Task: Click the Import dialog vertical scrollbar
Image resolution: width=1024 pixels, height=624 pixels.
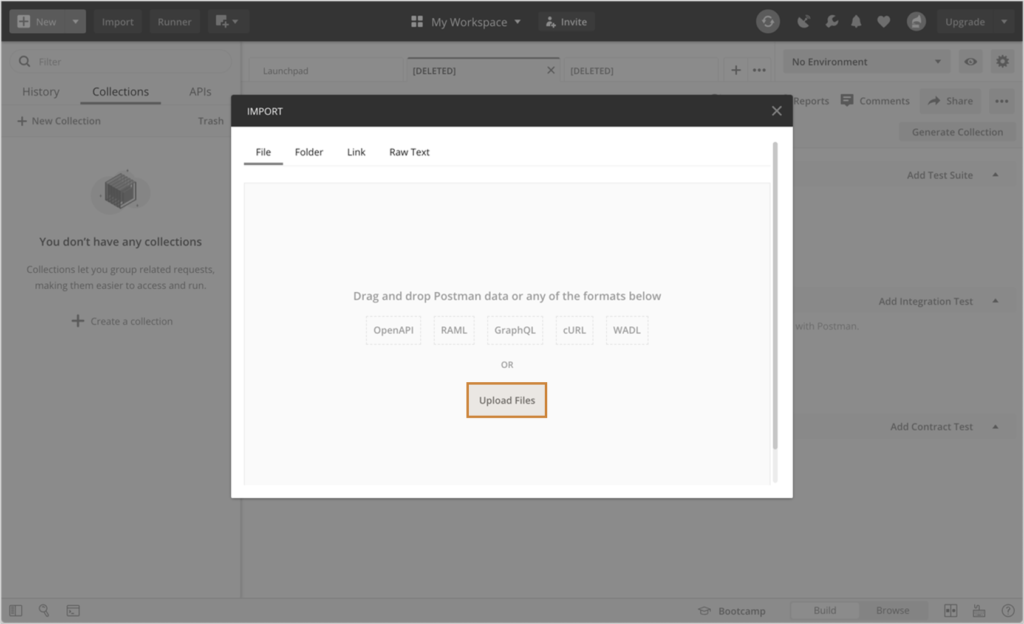Action: (775, 295)
